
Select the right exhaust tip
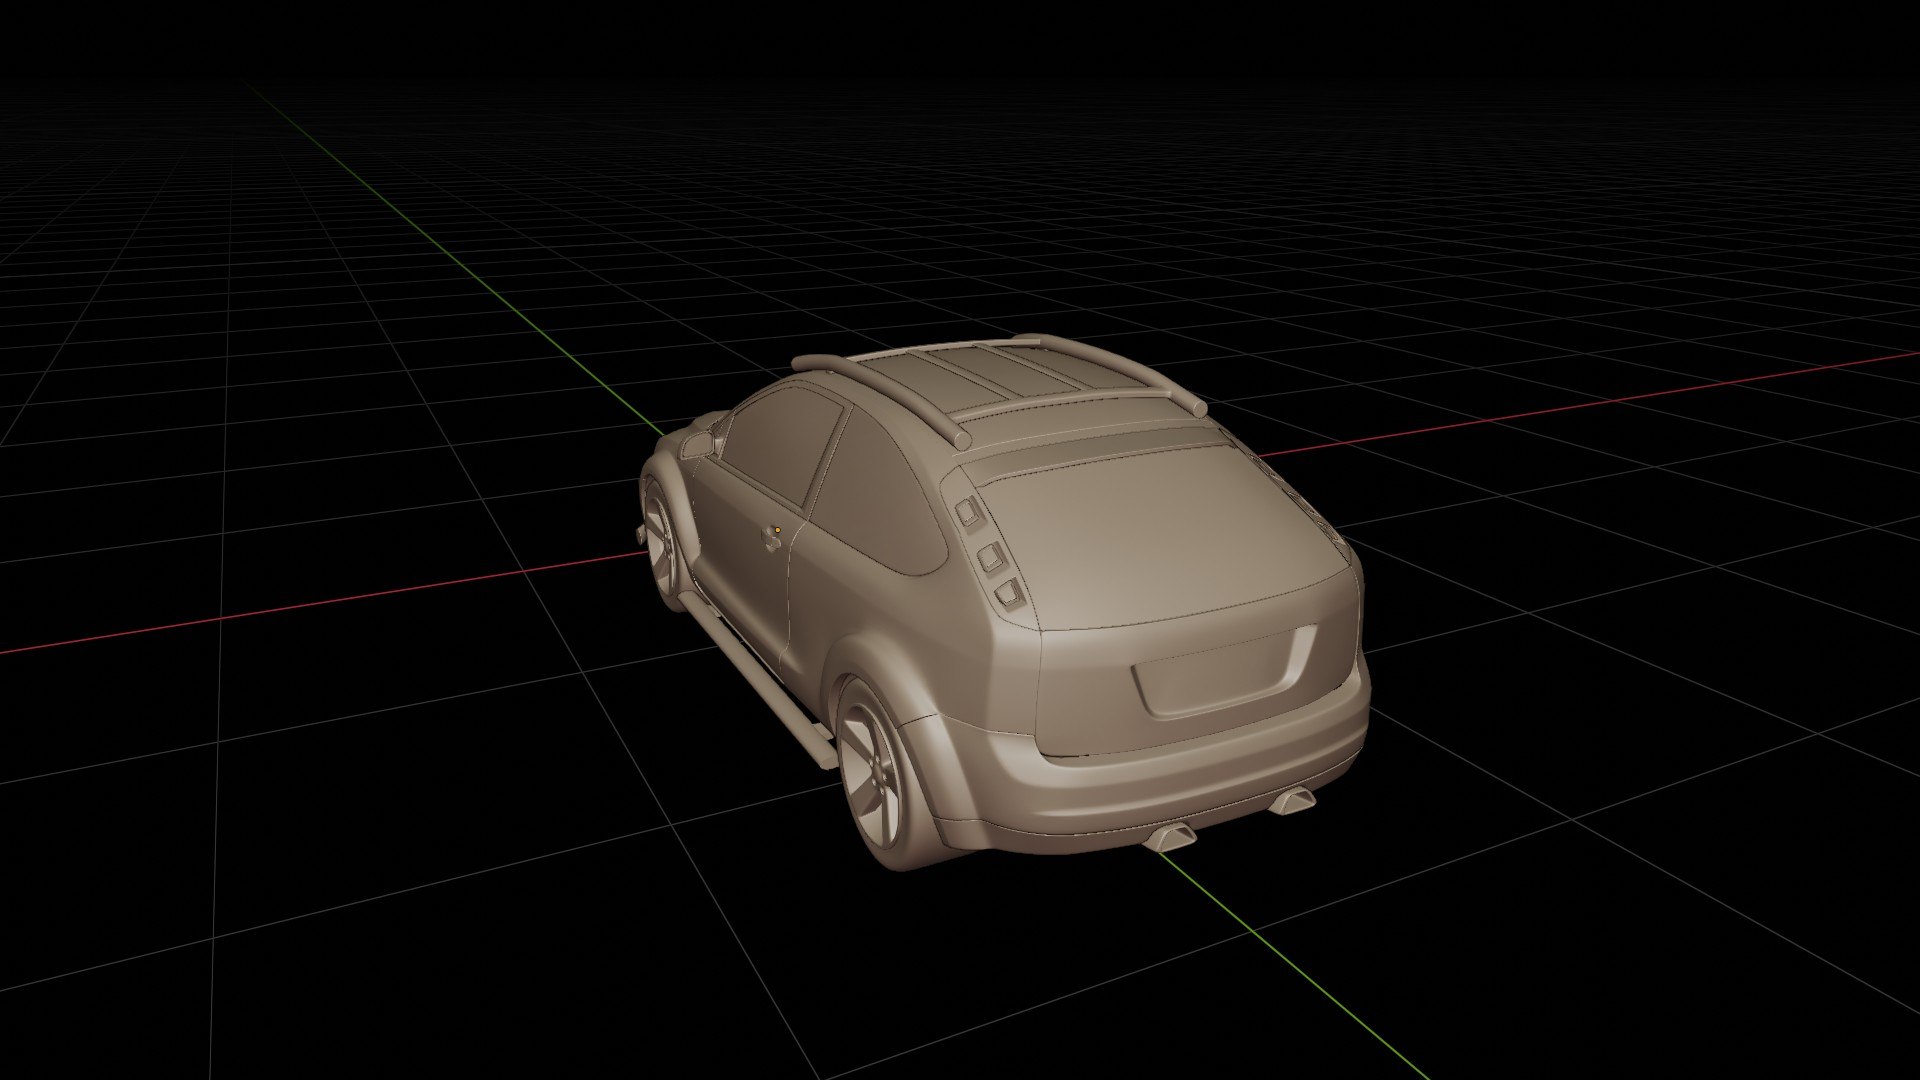1294,800
